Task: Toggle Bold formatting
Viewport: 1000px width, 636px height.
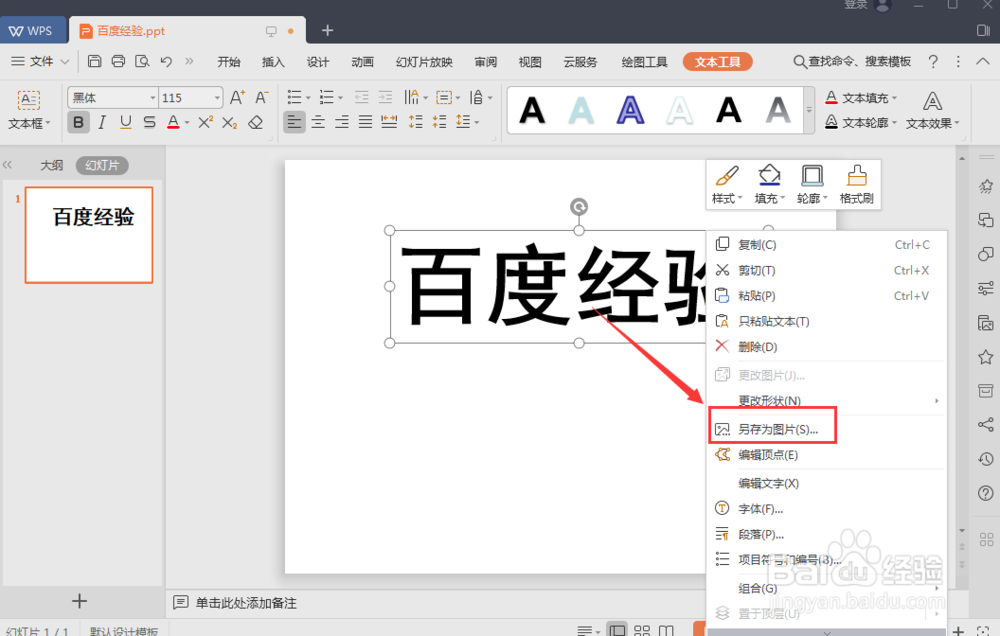Action: (x=78, y=122)
